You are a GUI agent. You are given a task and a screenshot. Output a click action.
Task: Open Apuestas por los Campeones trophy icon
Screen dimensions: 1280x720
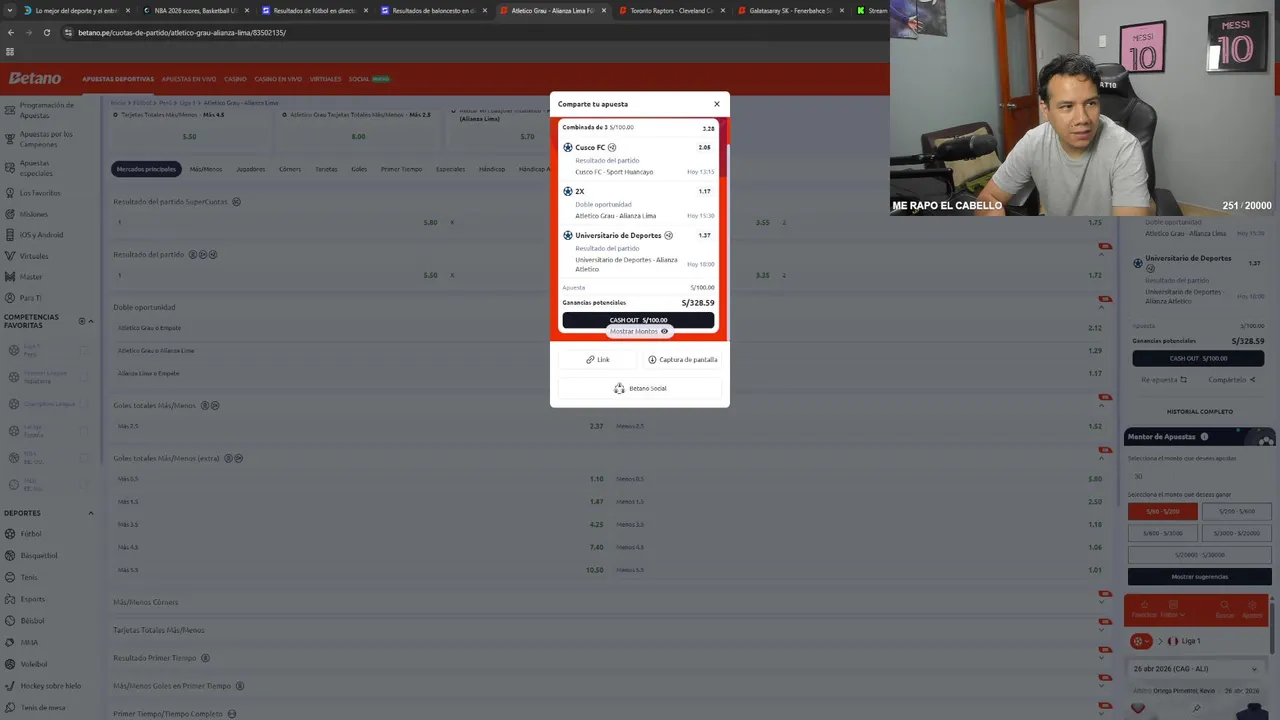click(x=9, y=139)
